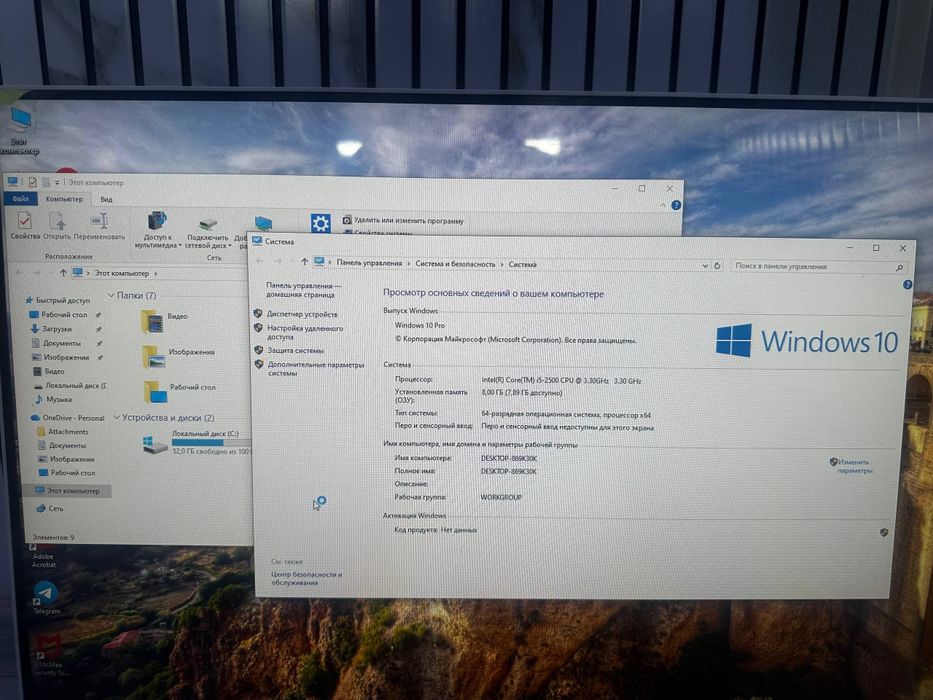Image resolution: width=933 pixels, height=700 pixels.
Task: Click Этот компьютер in Explorer address bar
Action: [121, 273]
